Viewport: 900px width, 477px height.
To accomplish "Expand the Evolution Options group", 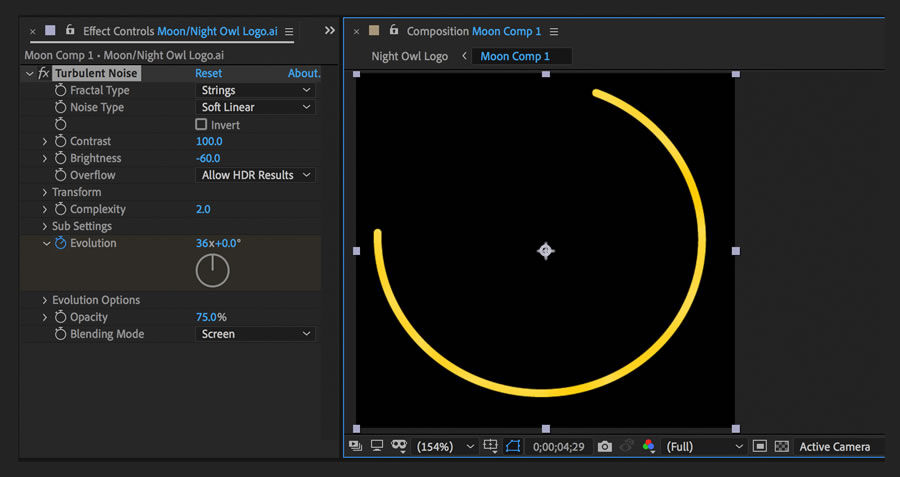I will pyautogui.click(x=45, y=300).
